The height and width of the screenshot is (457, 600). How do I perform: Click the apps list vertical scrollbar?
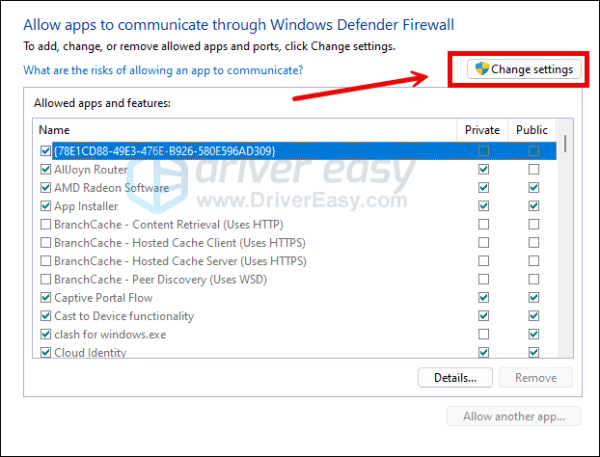tap(565, 240)
